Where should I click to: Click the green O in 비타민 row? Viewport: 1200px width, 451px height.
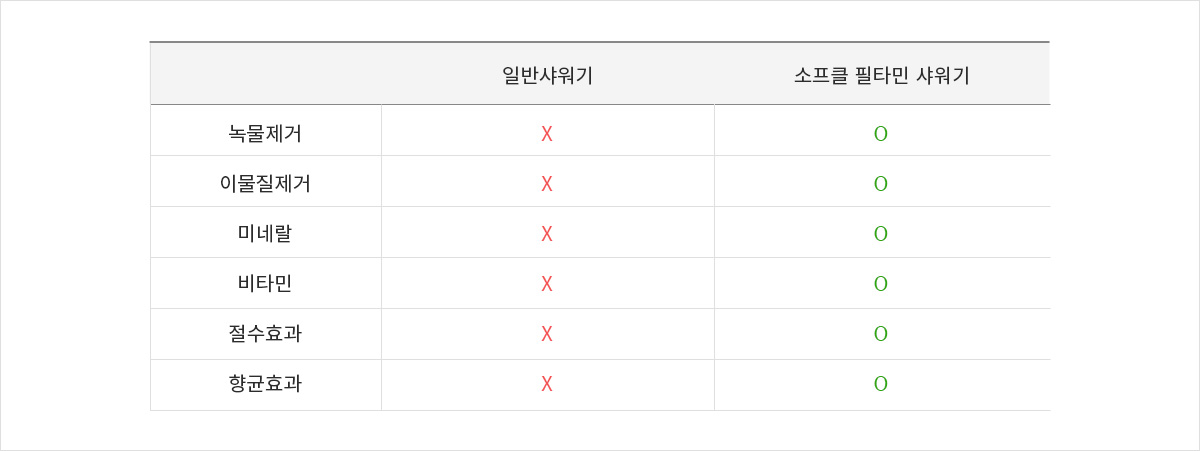pos(881,284)
